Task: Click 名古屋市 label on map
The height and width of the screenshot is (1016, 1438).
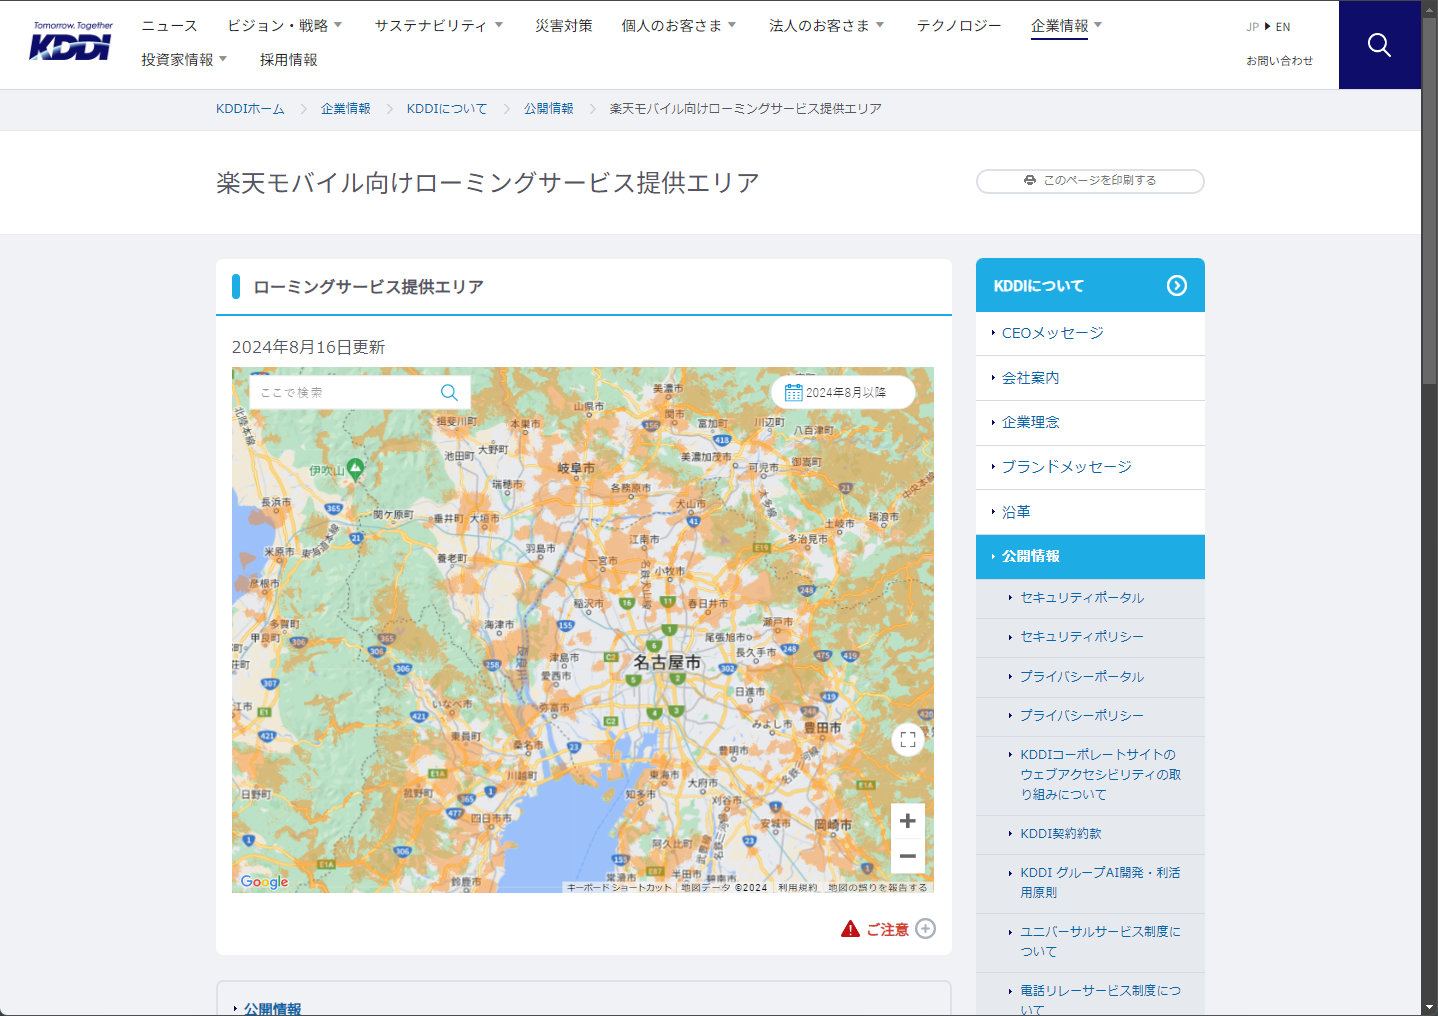Action: pos(667,662)
